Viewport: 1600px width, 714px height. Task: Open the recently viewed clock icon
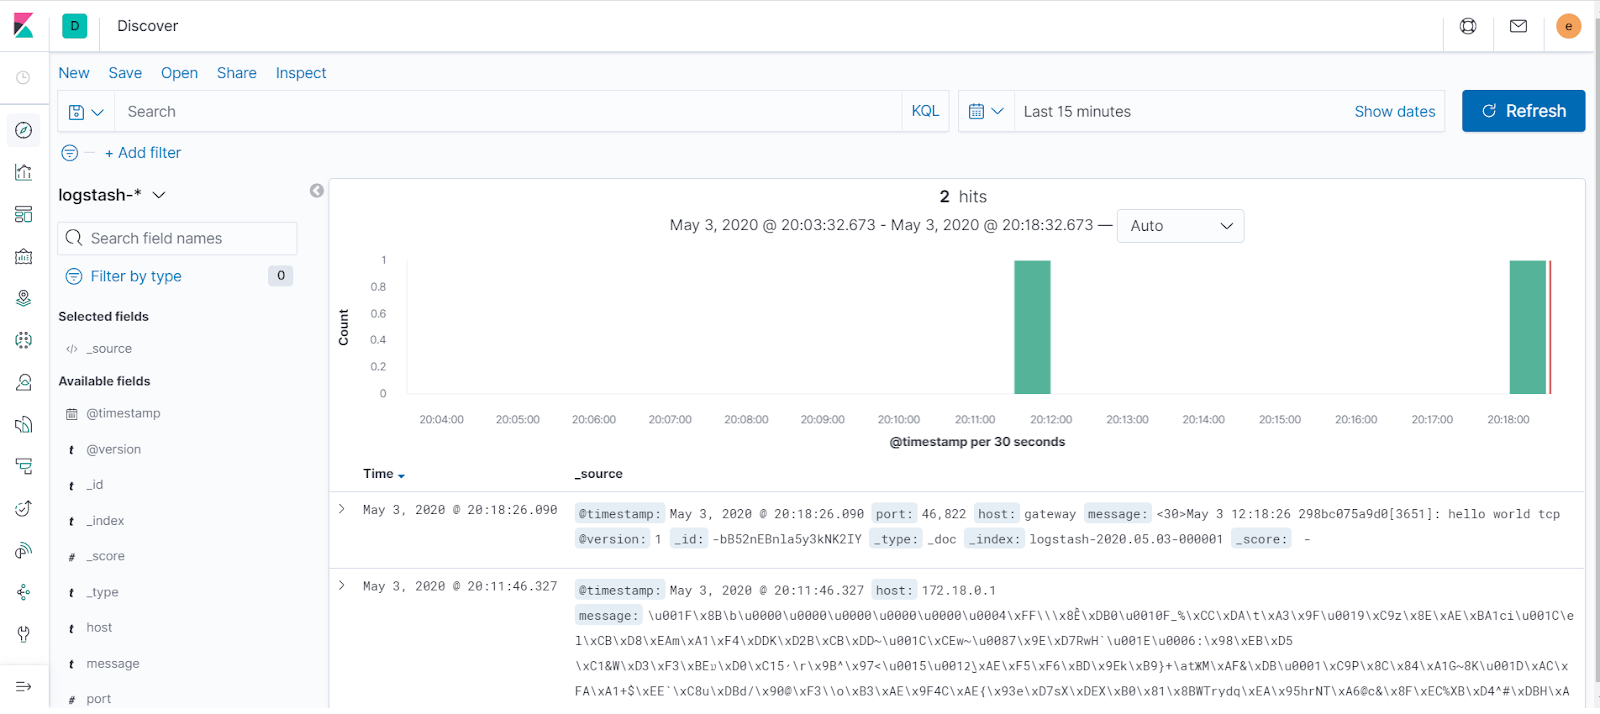(x=23, y=78)
